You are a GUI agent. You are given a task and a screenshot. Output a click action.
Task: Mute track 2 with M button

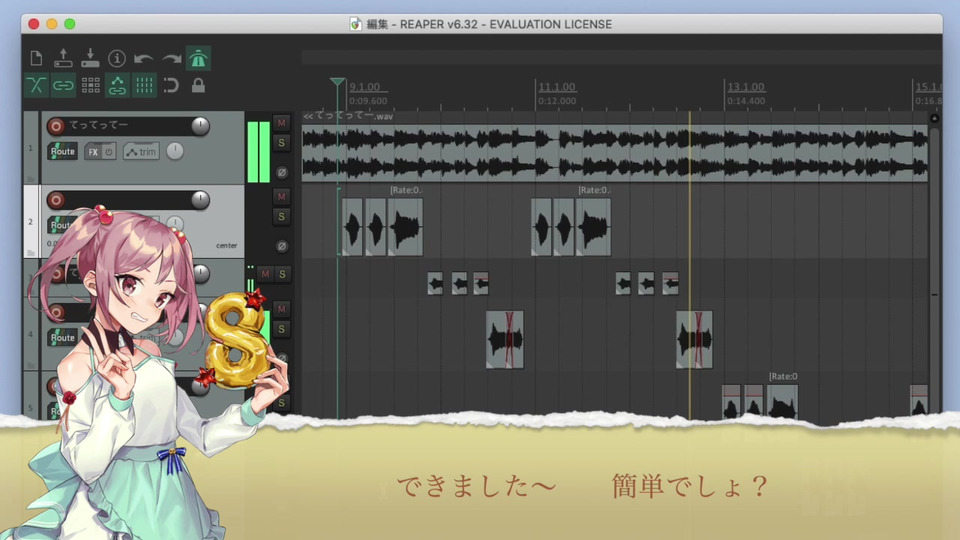pyautogui.click(x=282, y=197)
